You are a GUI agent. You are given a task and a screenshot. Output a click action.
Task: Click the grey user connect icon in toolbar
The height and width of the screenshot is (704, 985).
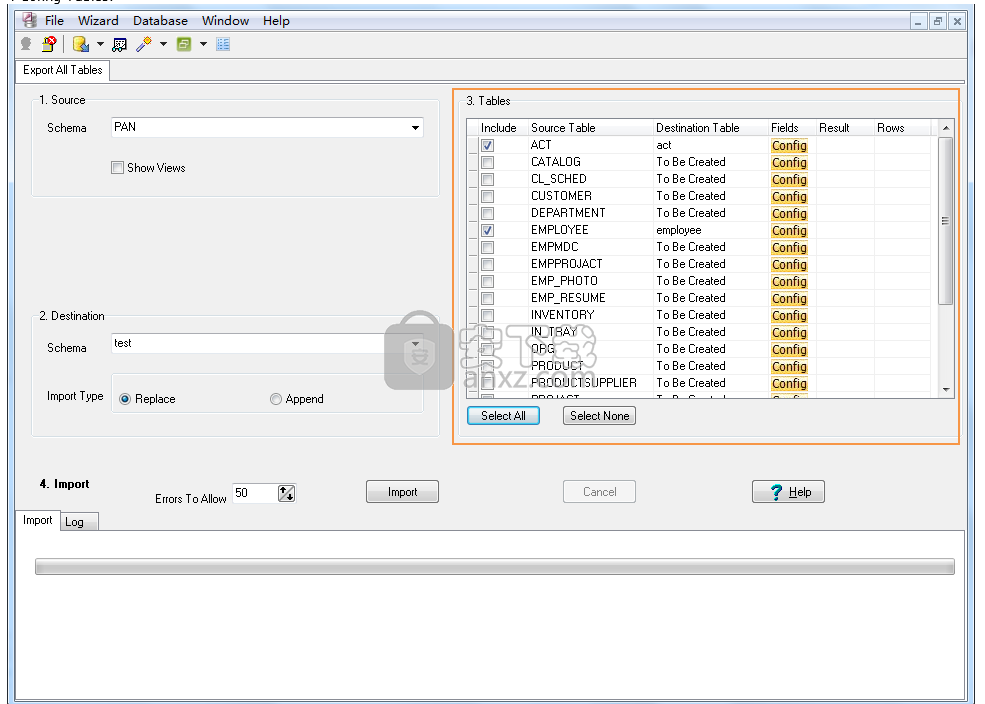coord(26,44)
